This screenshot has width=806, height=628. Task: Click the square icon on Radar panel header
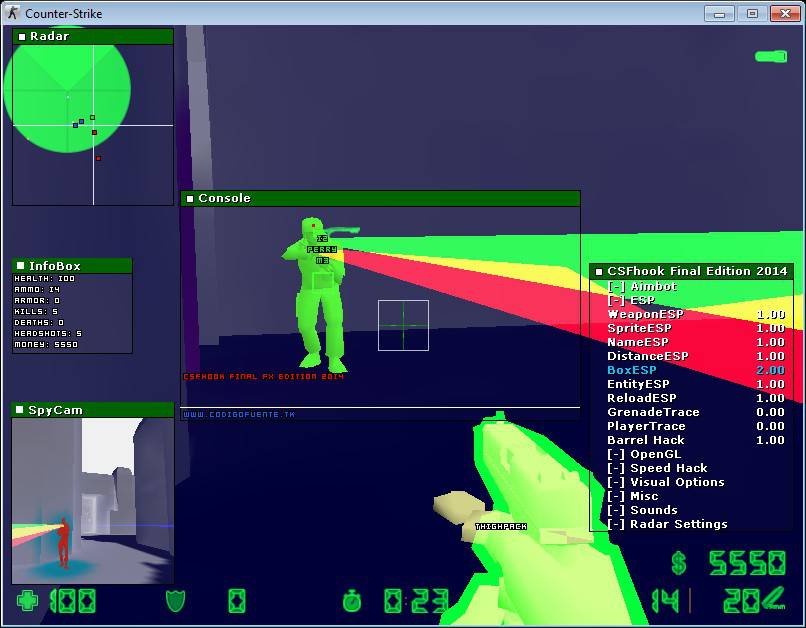22,36
